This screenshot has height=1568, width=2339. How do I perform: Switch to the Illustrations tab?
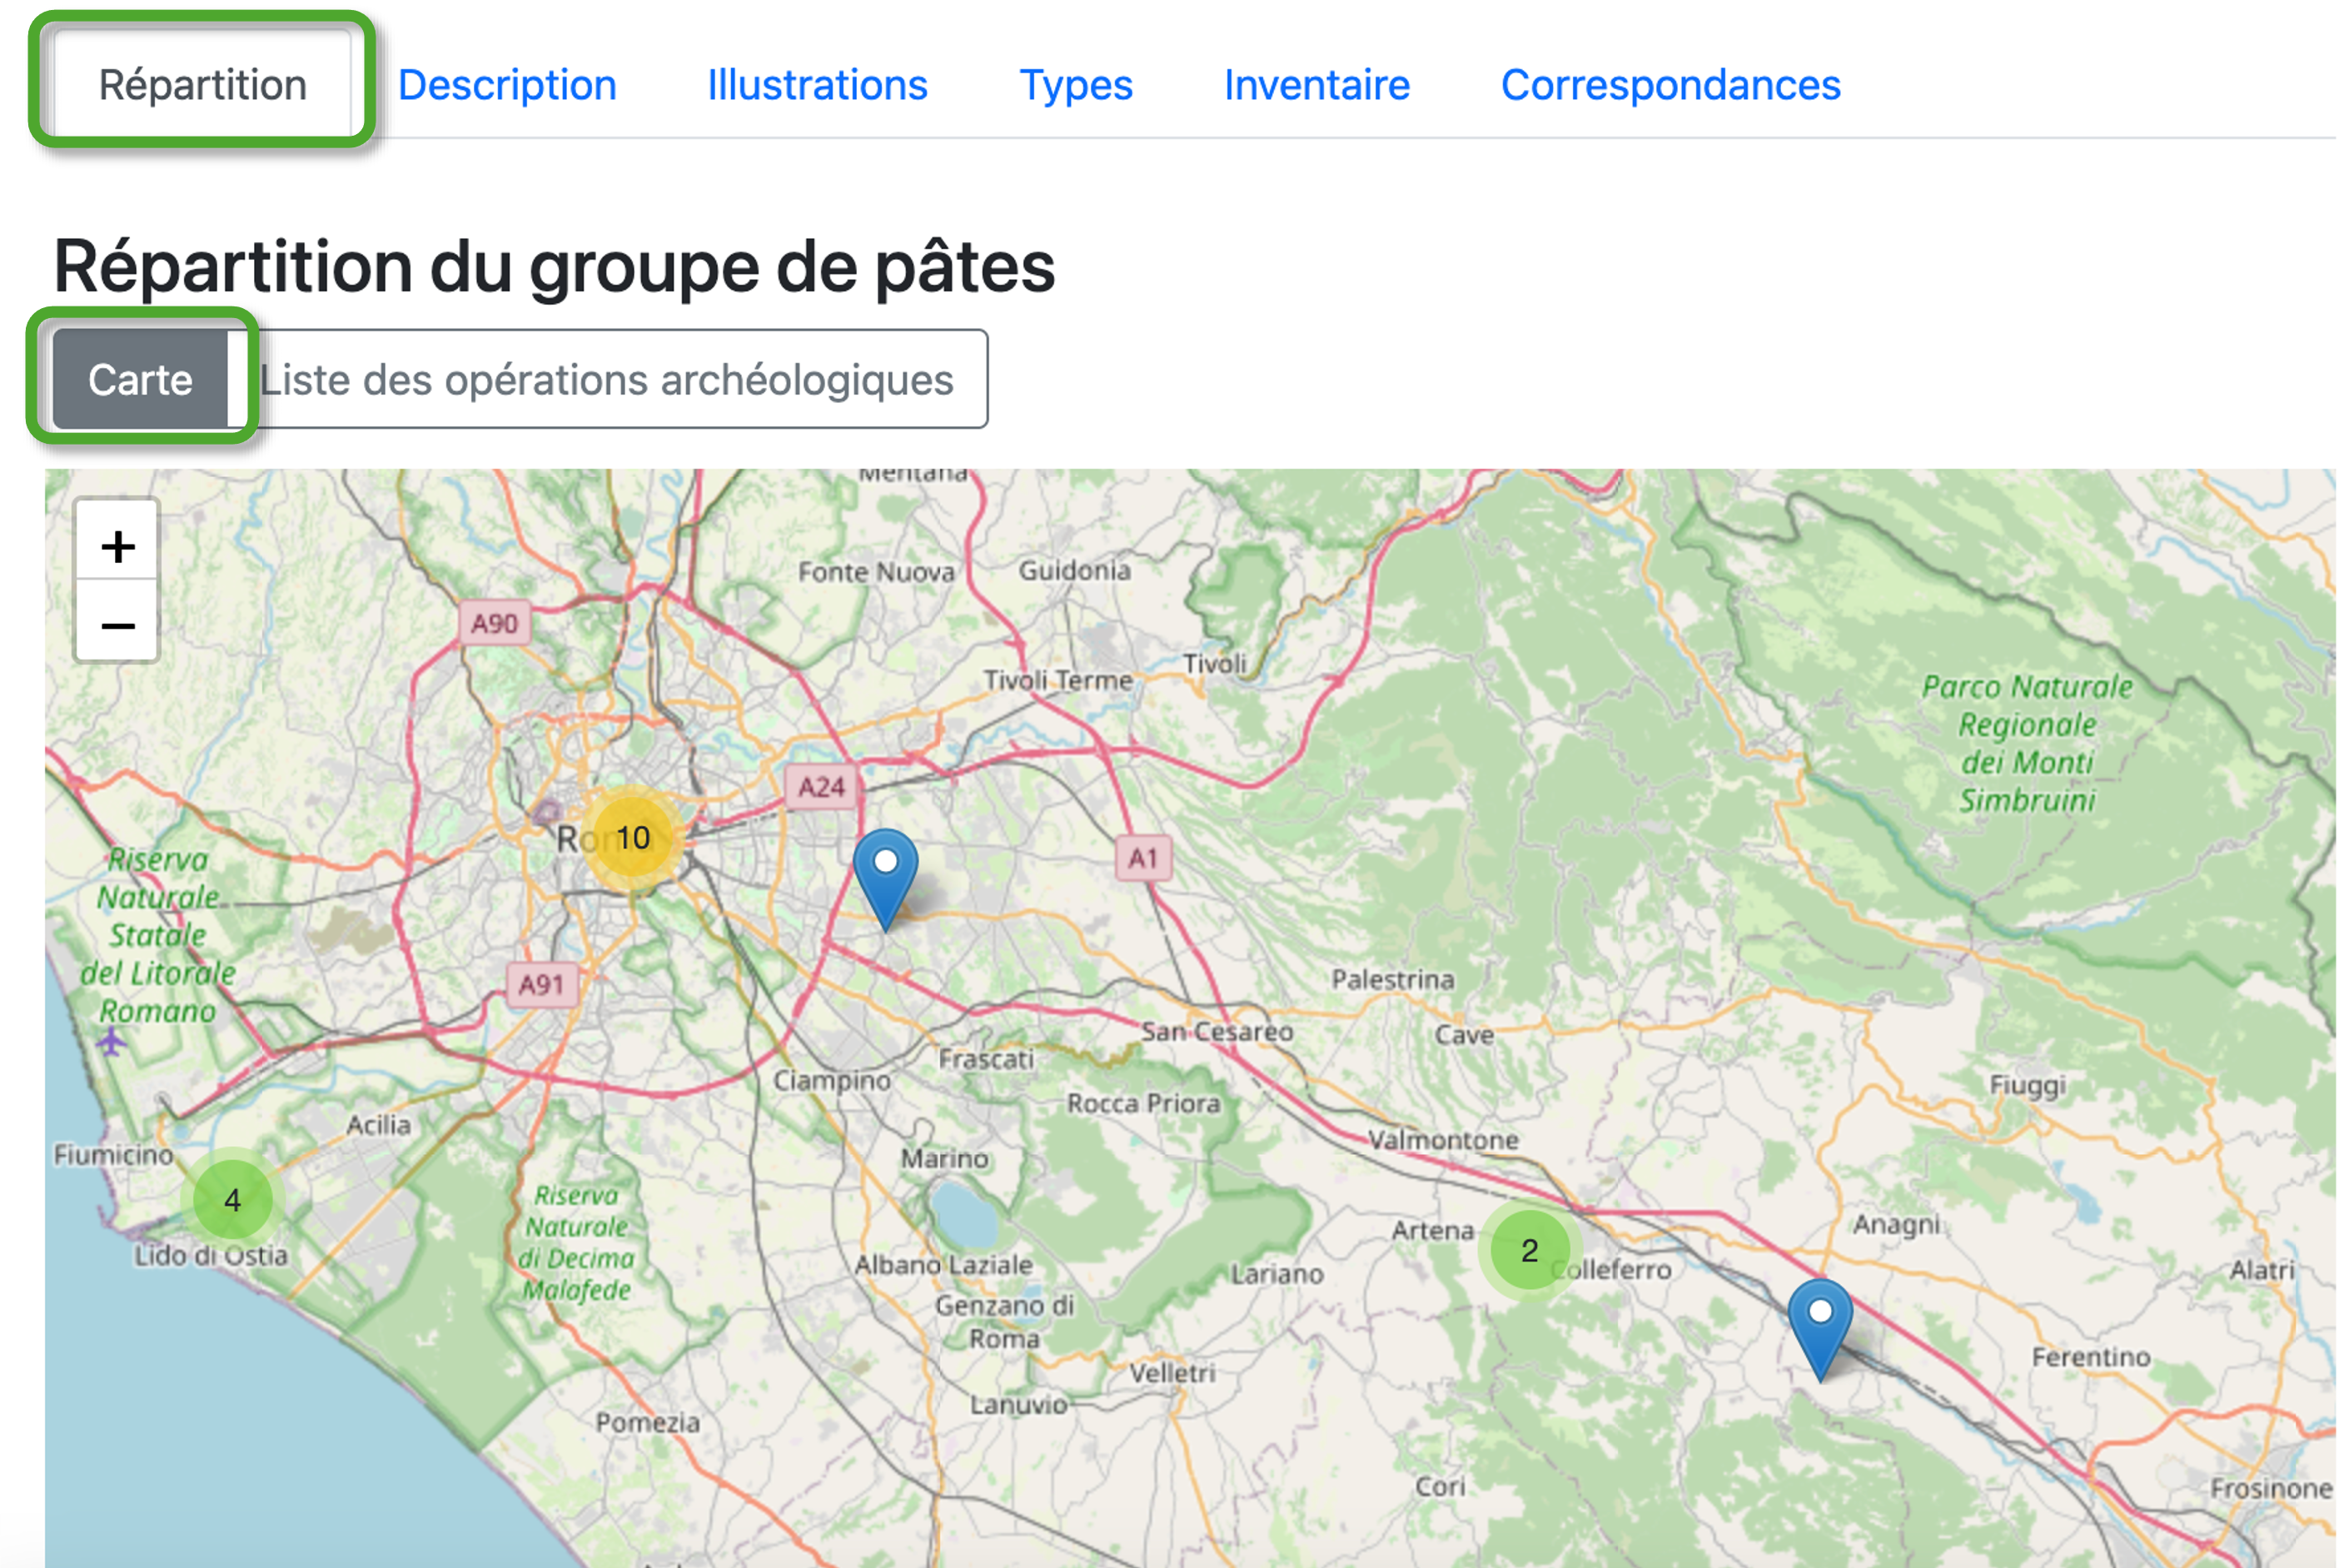pyautogui.click(x=817, y=85)
